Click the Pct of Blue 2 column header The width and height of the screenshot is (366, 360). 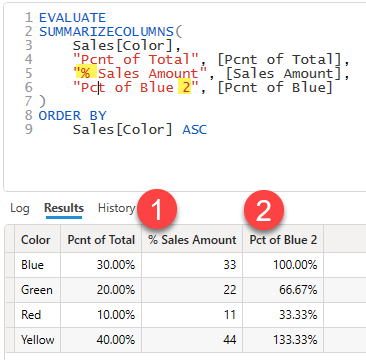[x=283, y=240]
